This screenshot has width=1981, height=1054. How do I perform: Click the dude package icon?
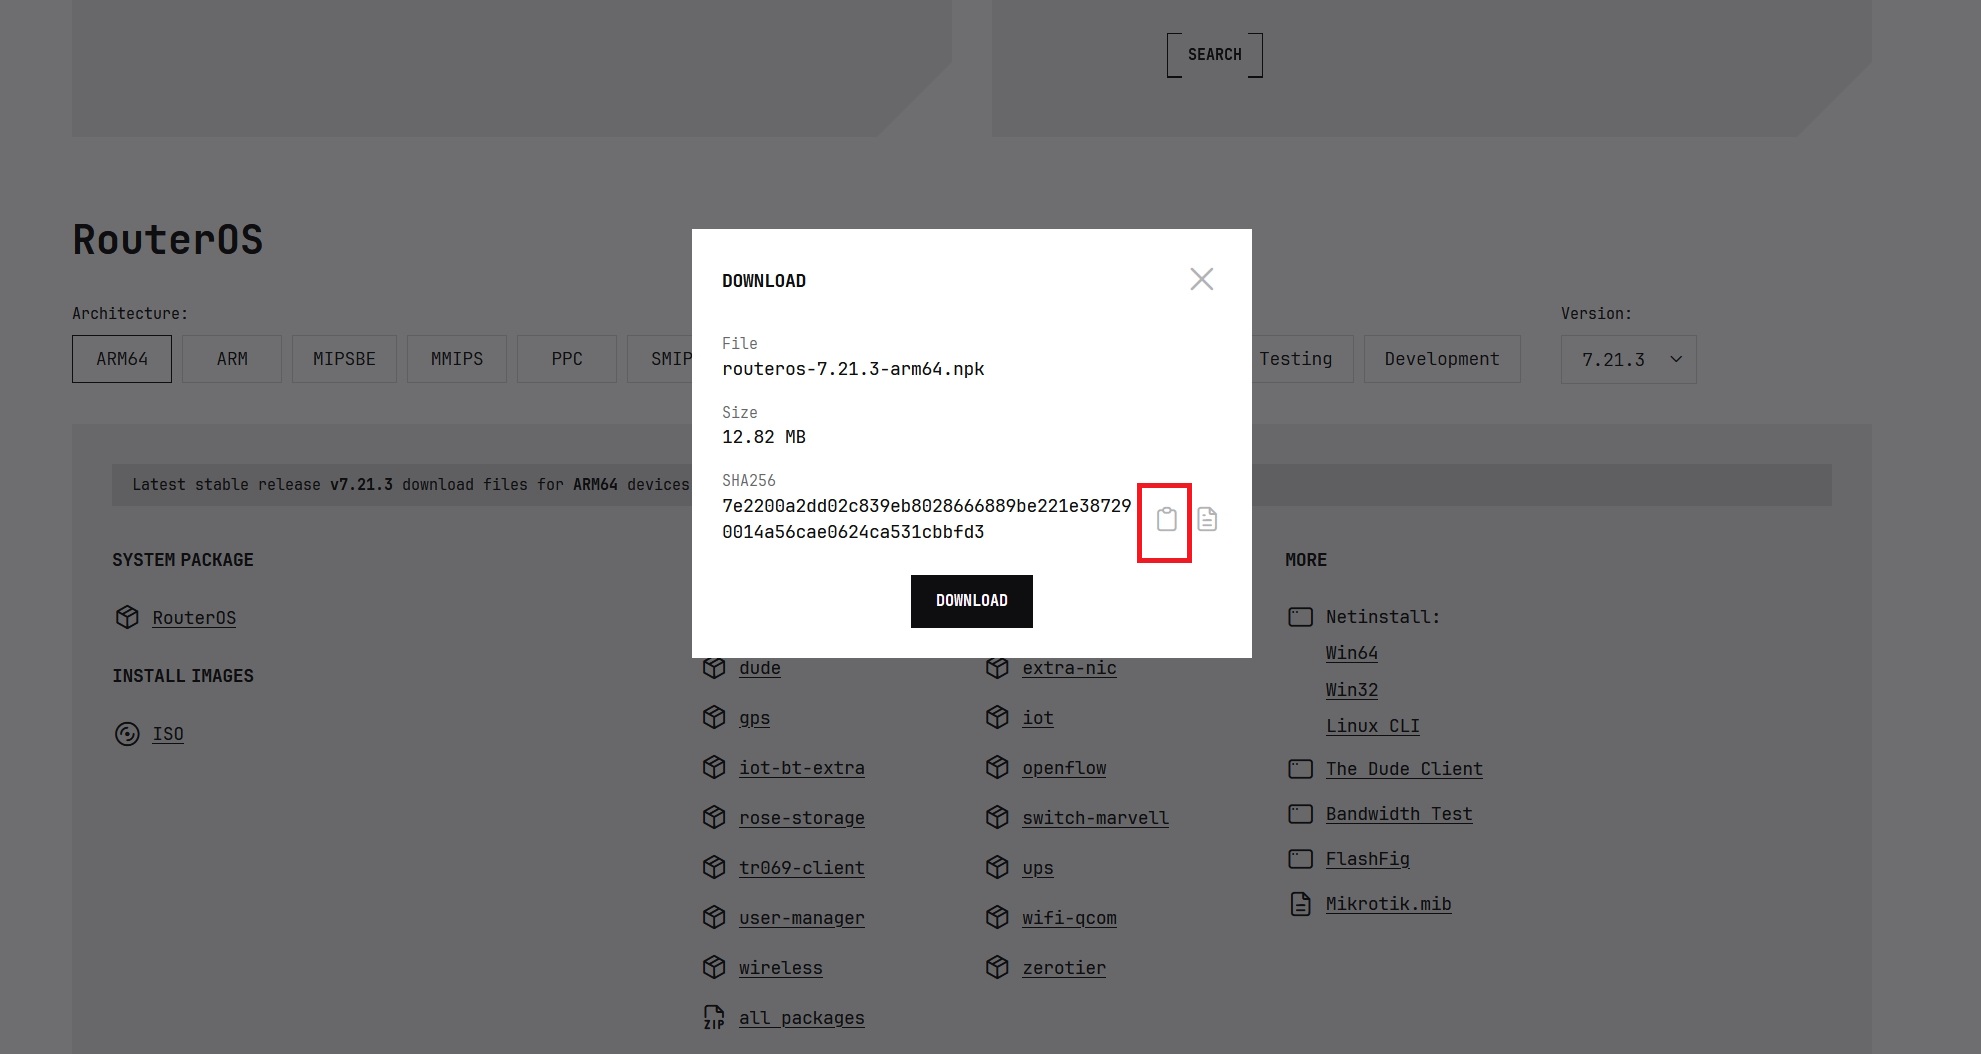pyautogui.click(x=714, y=668)
